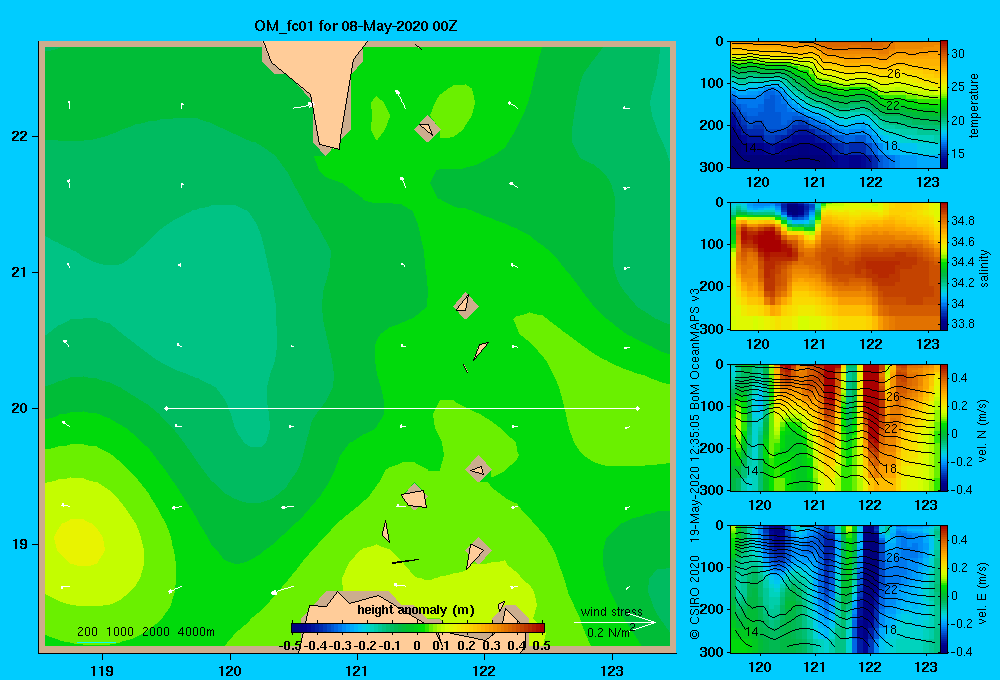Click the temperature color scale bar
Screen dimensions: 1000x680
pos(944,105)
